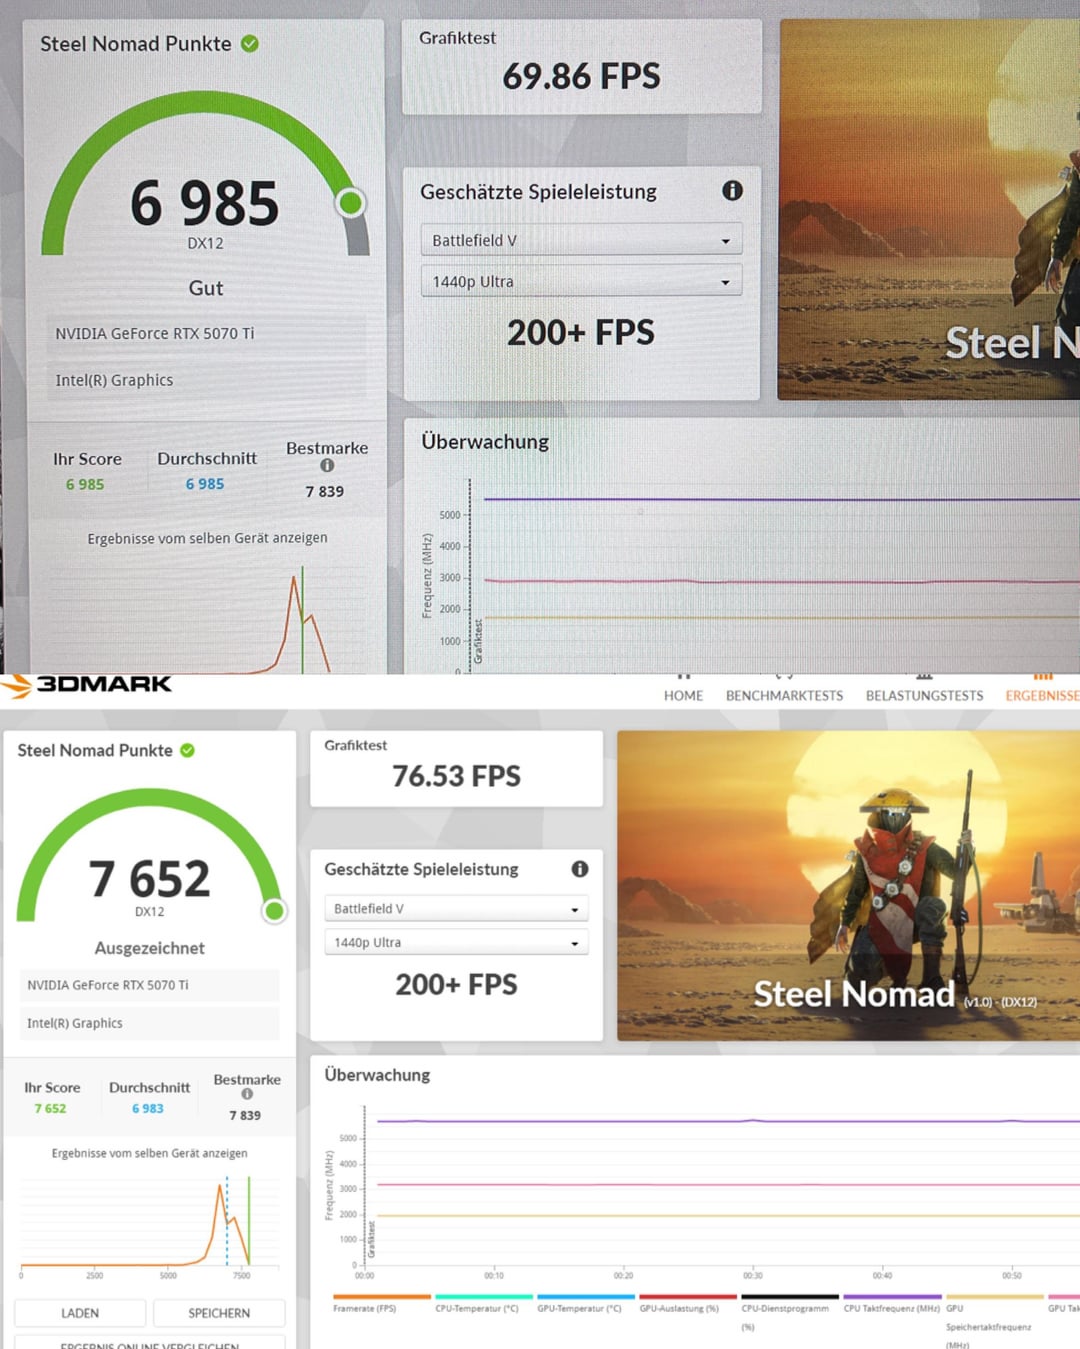Image resolution: width=1080 pixels, height=1349 pixels.
Task: Open info icon of Geschätzte Spieleleistung in 76.53 FPS result
Action: 580,869
